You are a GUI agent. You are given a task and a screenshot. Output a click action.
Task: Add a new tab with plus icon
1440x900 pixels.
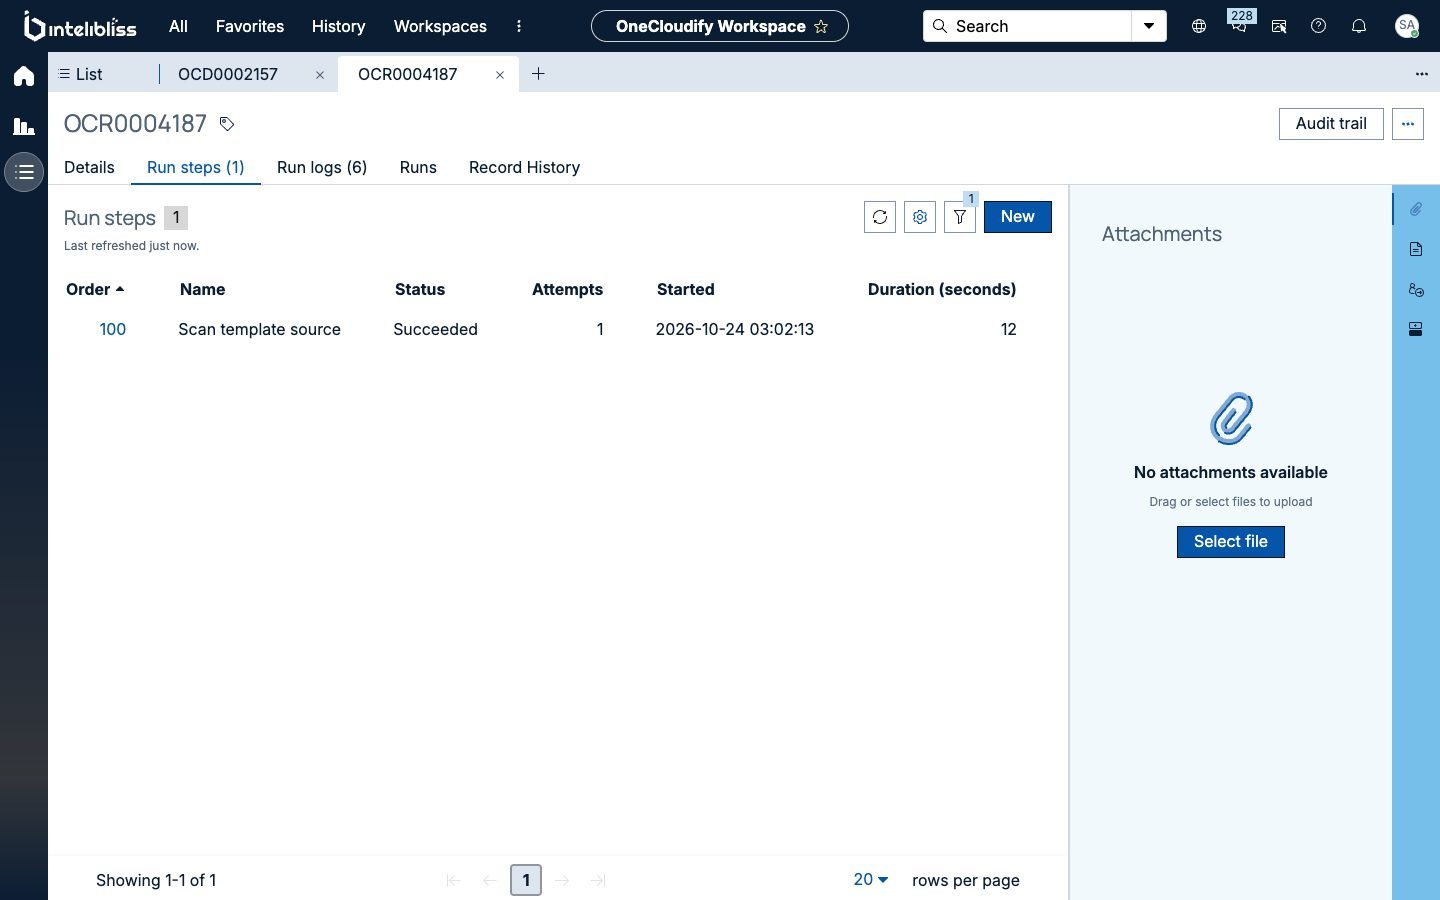[538, 73]
